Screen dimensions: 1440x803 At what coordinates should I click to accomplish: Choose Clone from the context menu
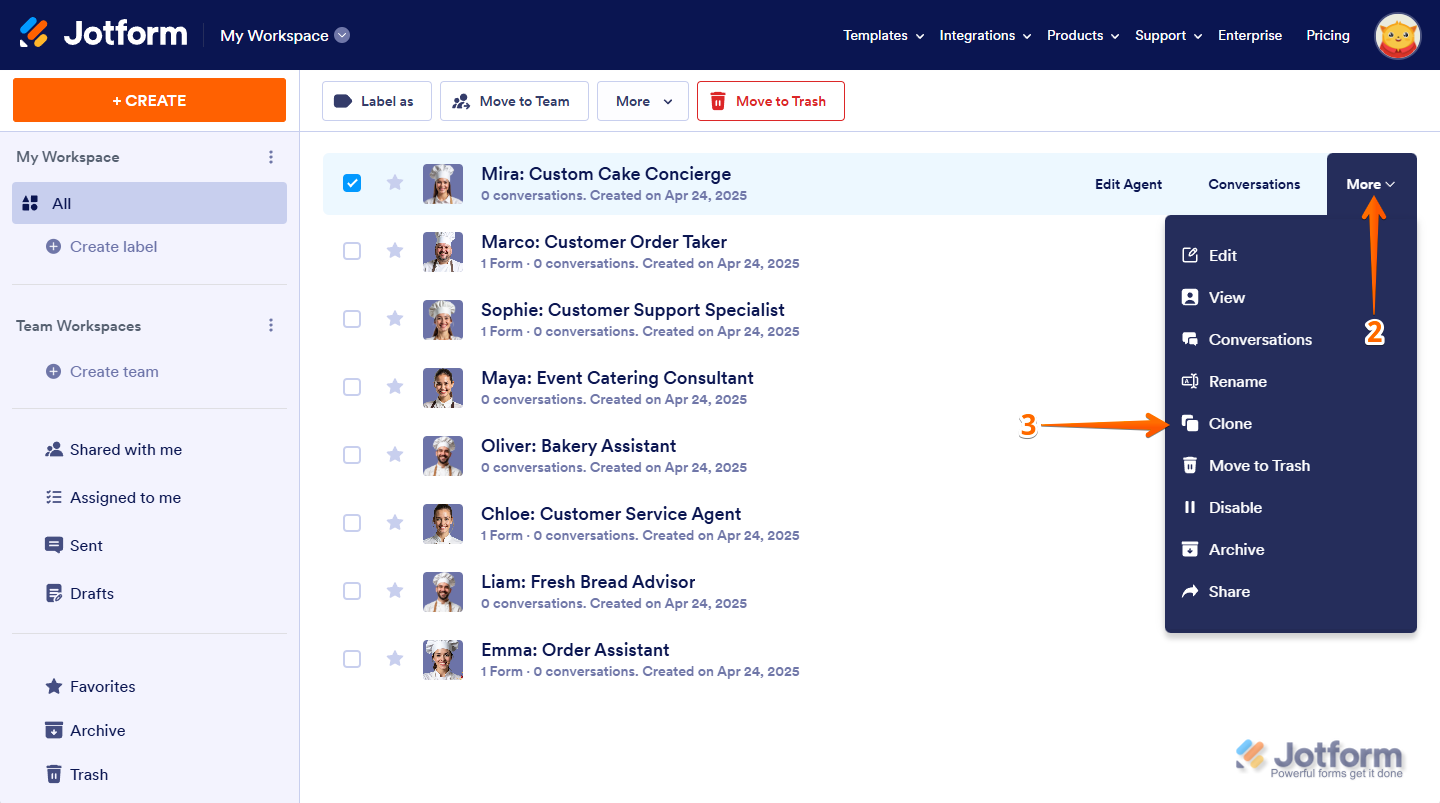click(x=1229, y=424)
